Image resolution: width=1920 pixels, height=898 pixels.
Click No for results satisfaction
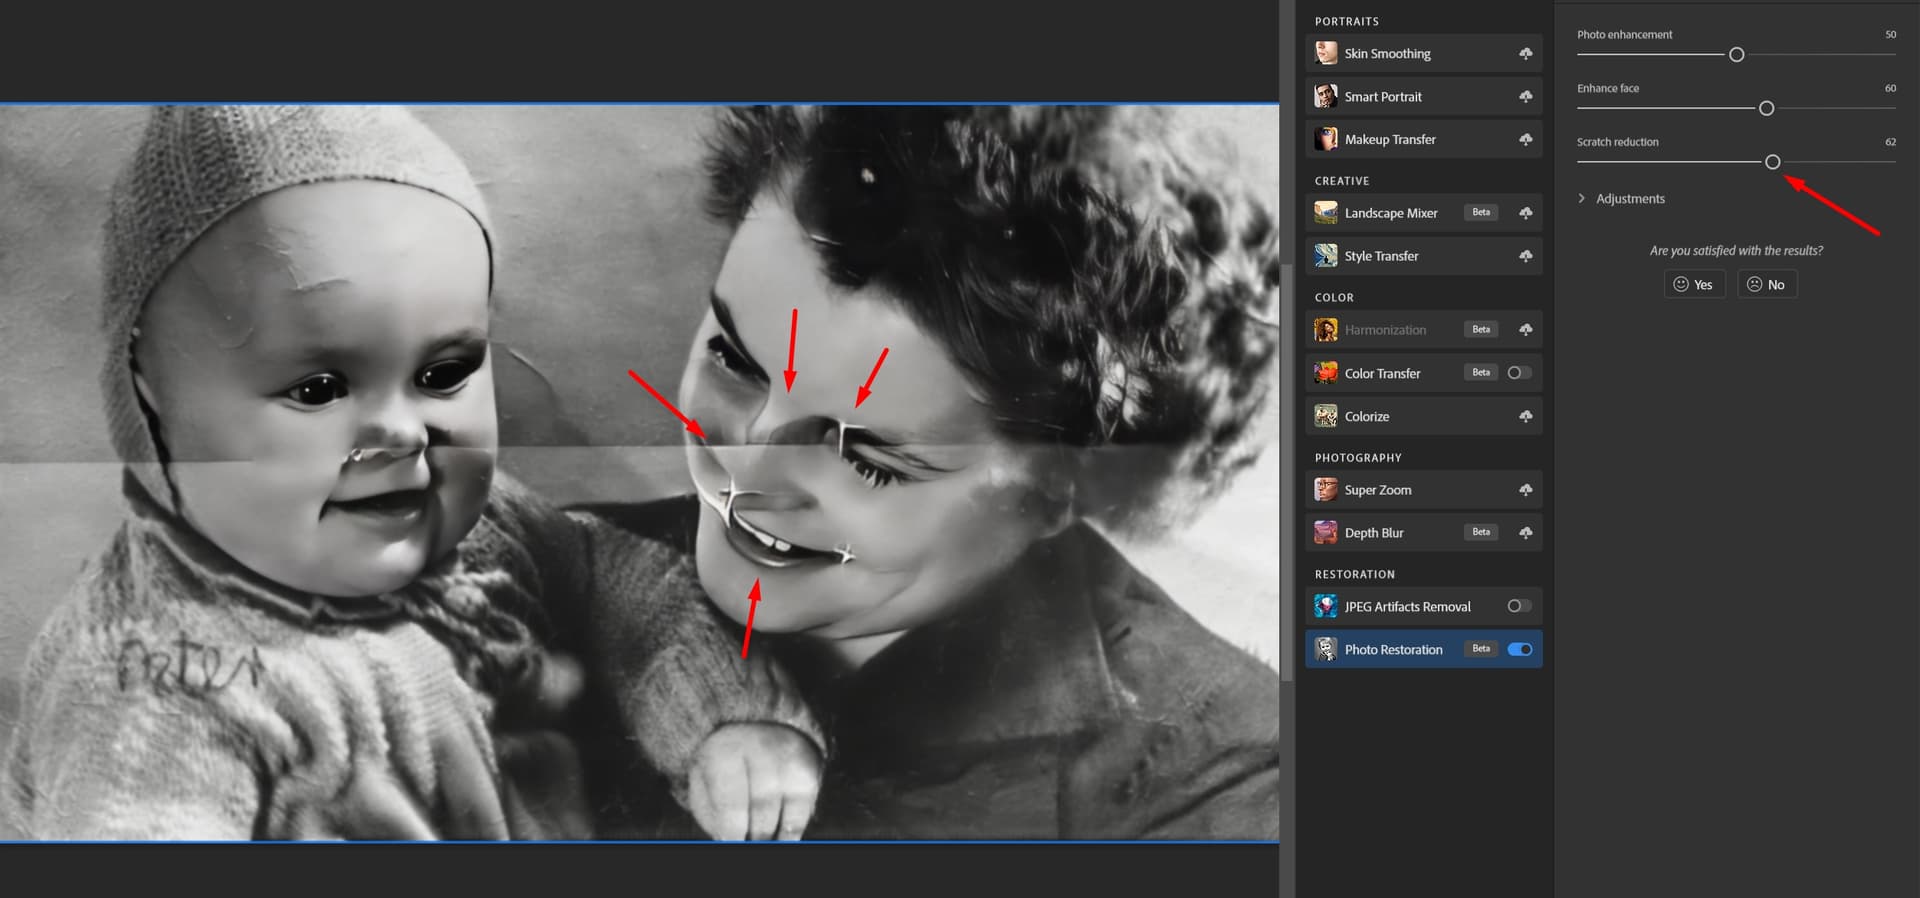click(1766, 285)
